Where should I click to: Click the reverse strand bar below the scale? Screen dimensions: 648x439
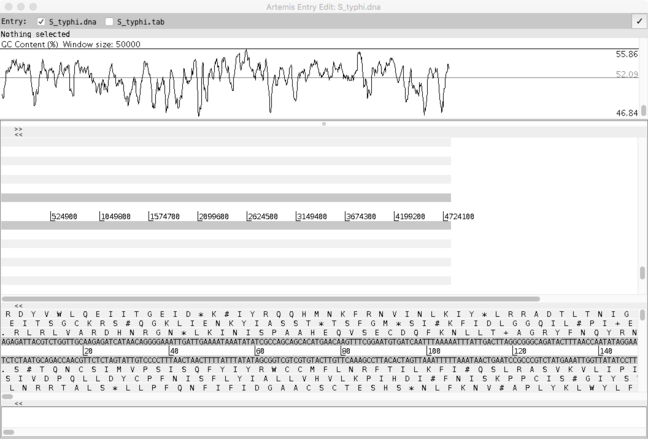[x=225, y=228]
